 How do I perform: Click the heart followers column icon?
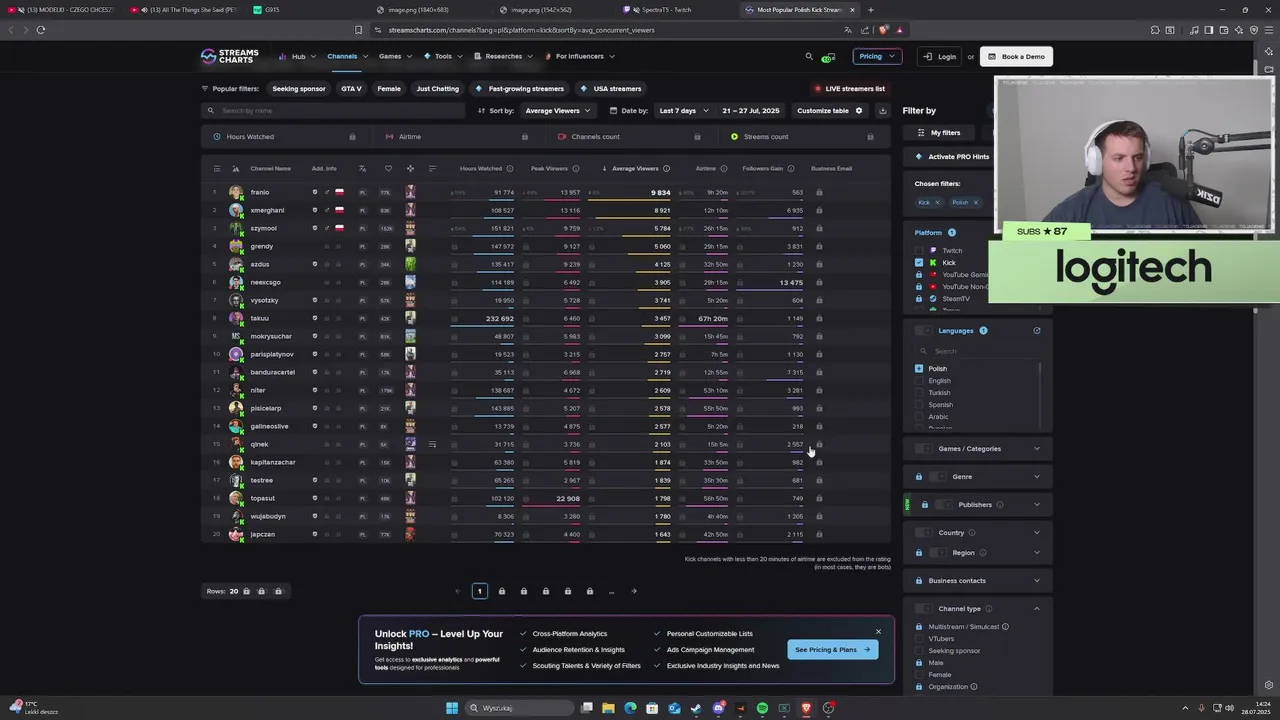pyautogui.click(x=388, y=168)
